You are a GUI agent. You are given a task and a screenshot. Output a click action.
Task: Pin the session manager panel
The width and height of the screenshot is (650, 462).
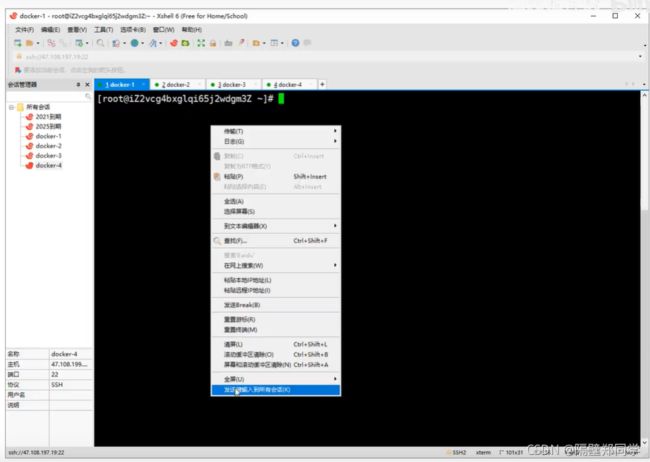tap(76, 85)
